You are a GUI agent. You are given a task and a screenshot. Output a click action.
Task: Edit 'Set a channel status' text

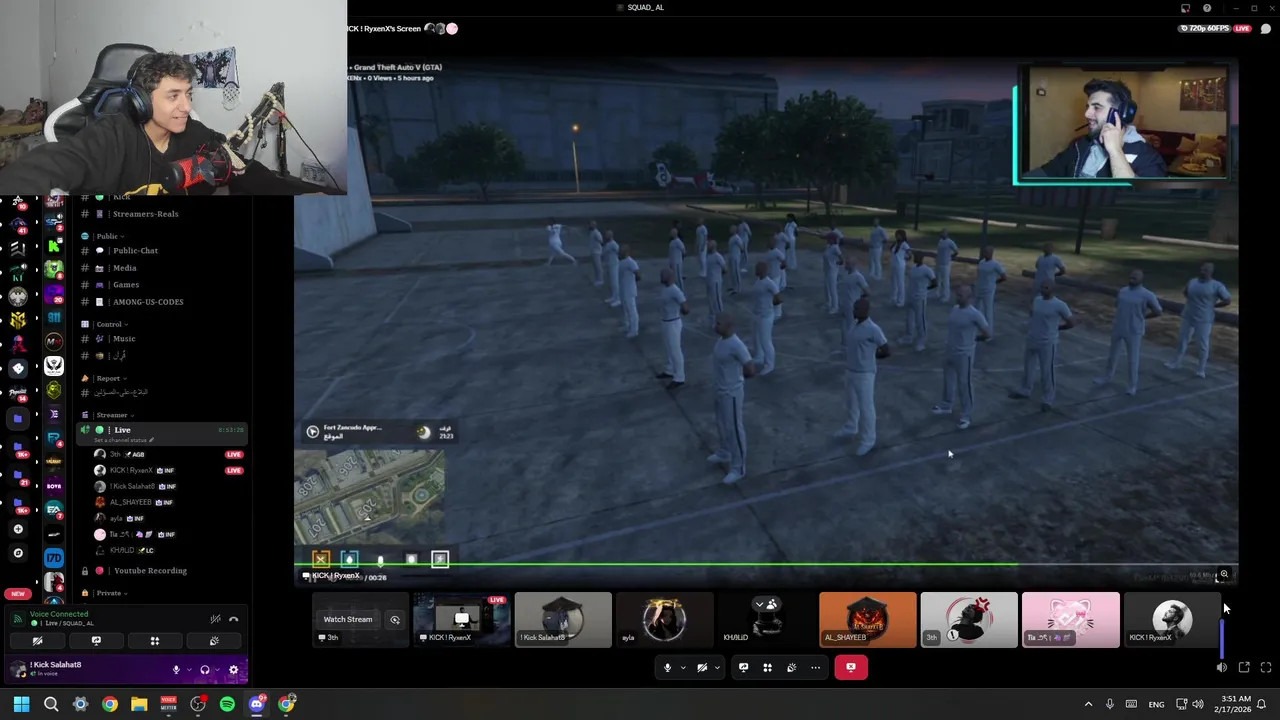tap(124, 441)
